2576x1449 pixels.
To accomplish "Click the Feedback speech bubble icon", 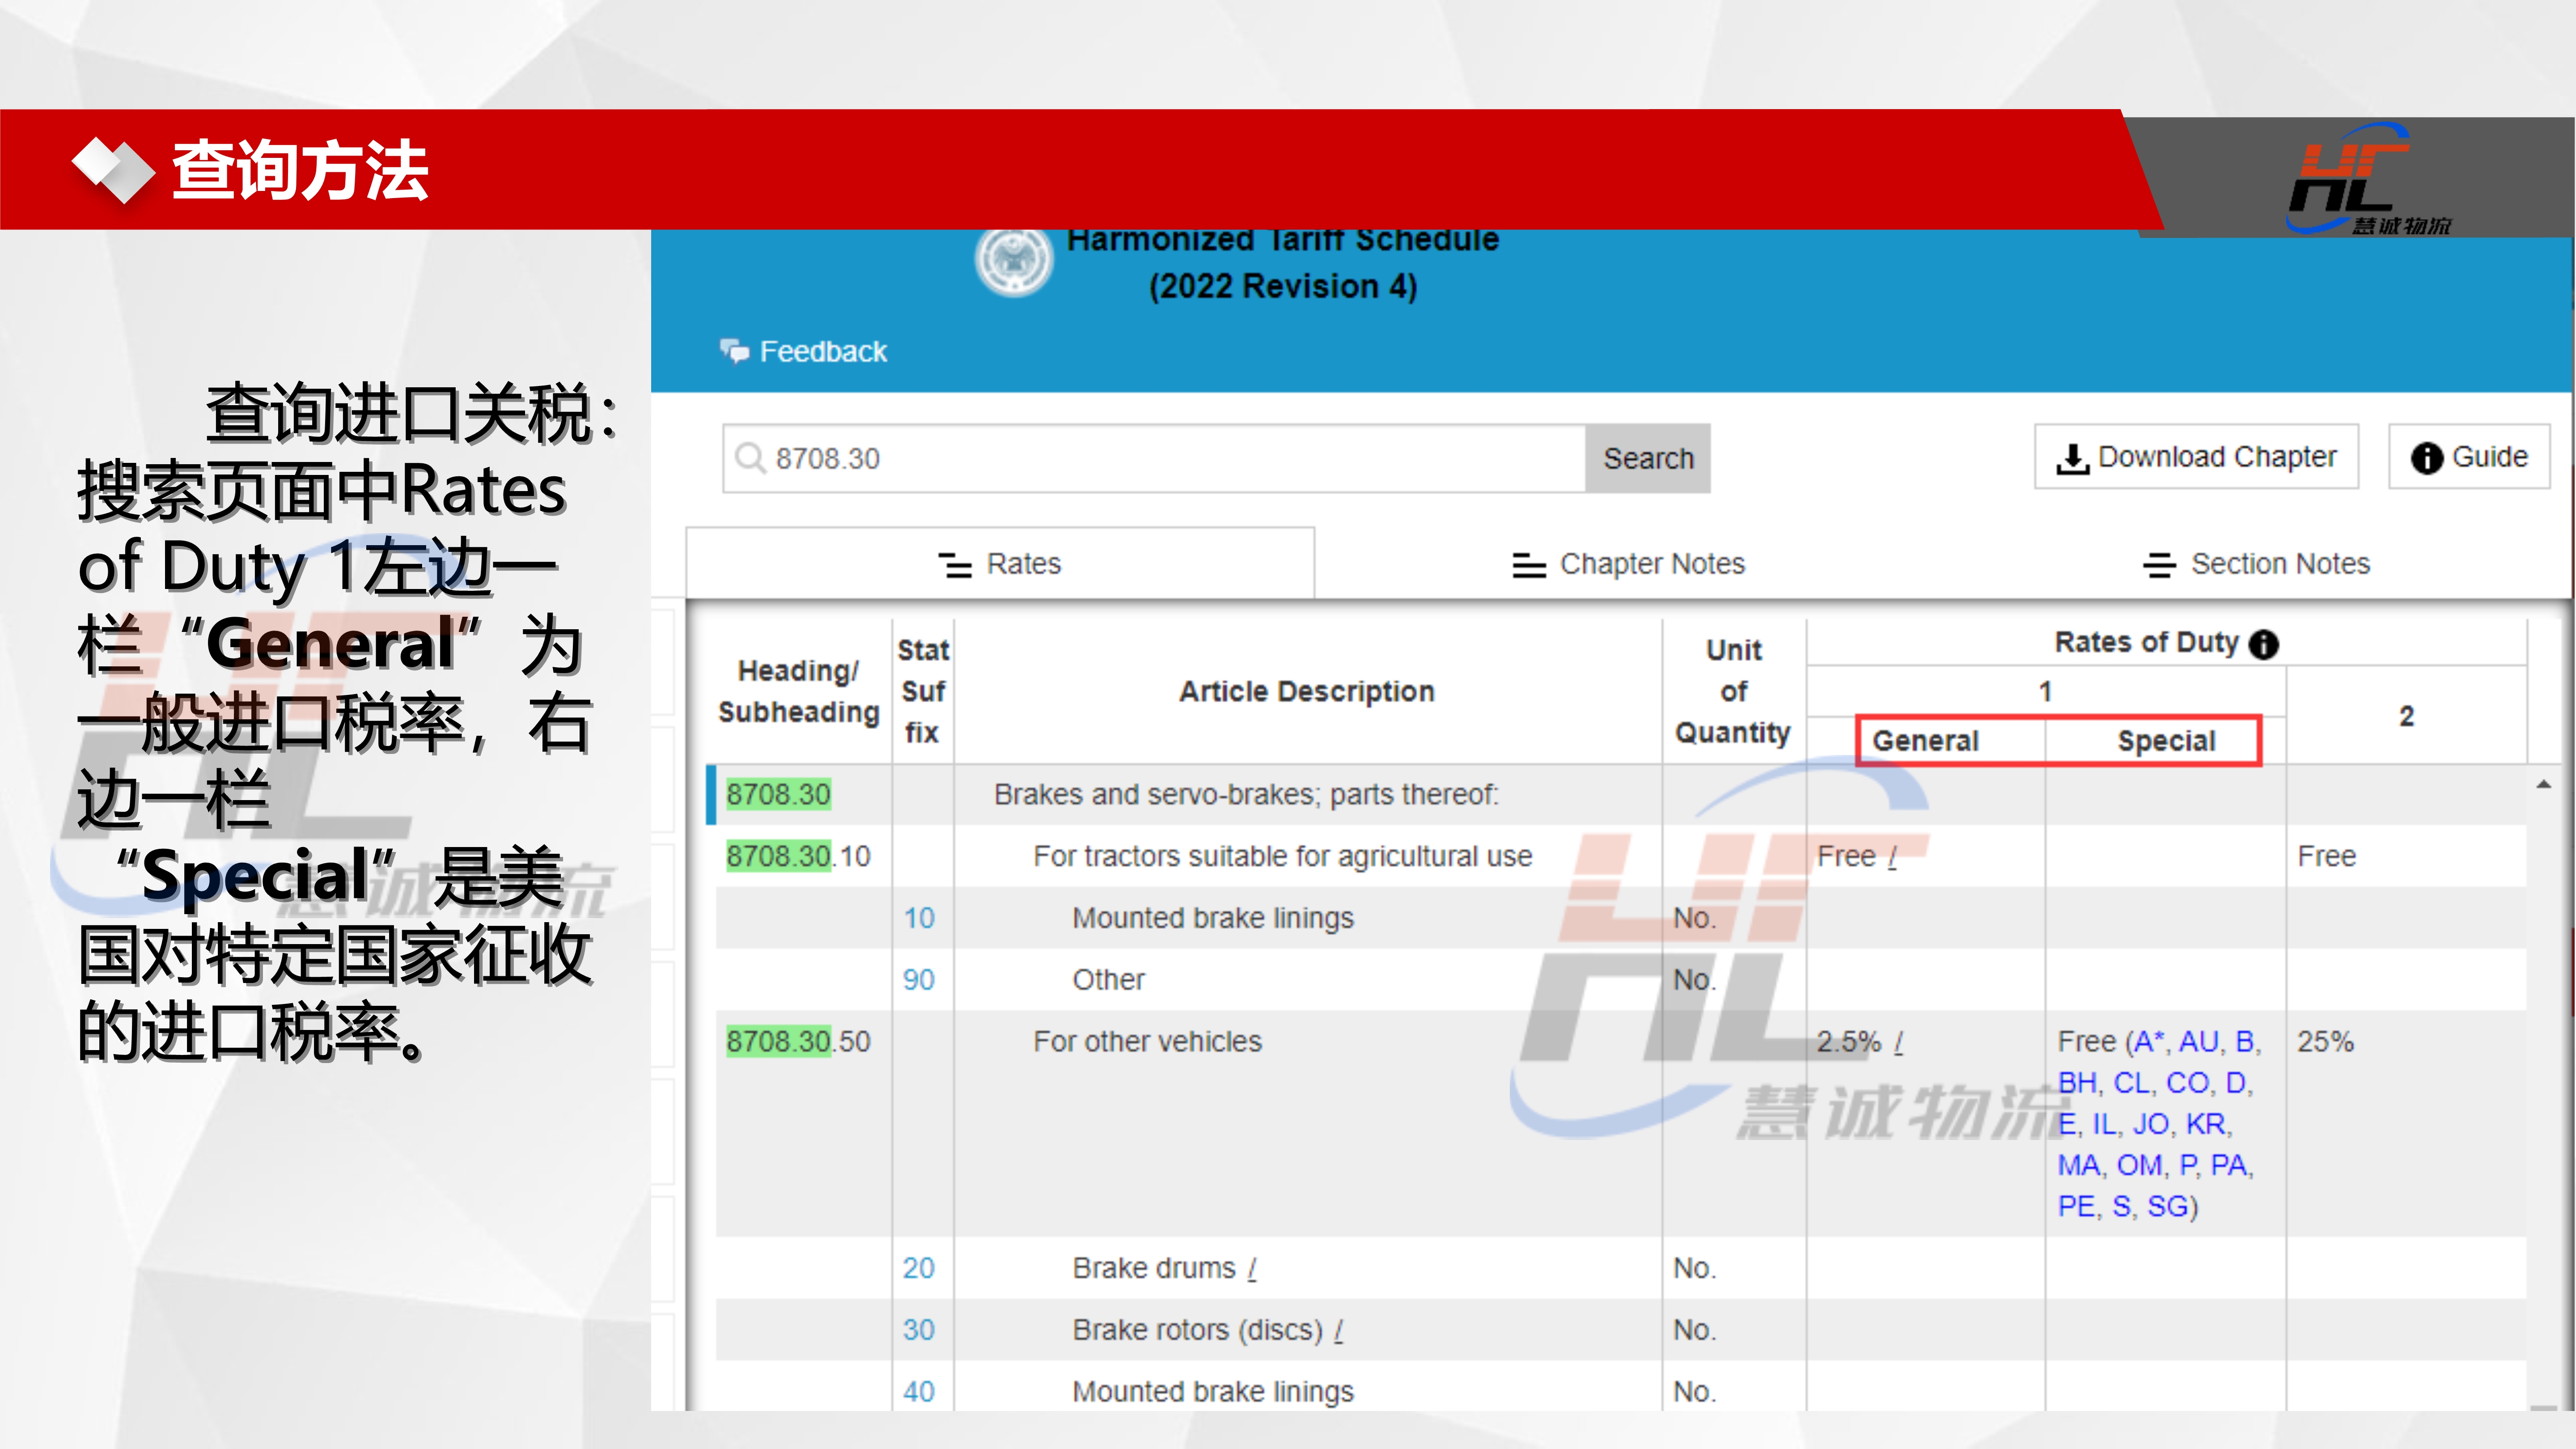I will pyautogui.click(x=735, y=351).
